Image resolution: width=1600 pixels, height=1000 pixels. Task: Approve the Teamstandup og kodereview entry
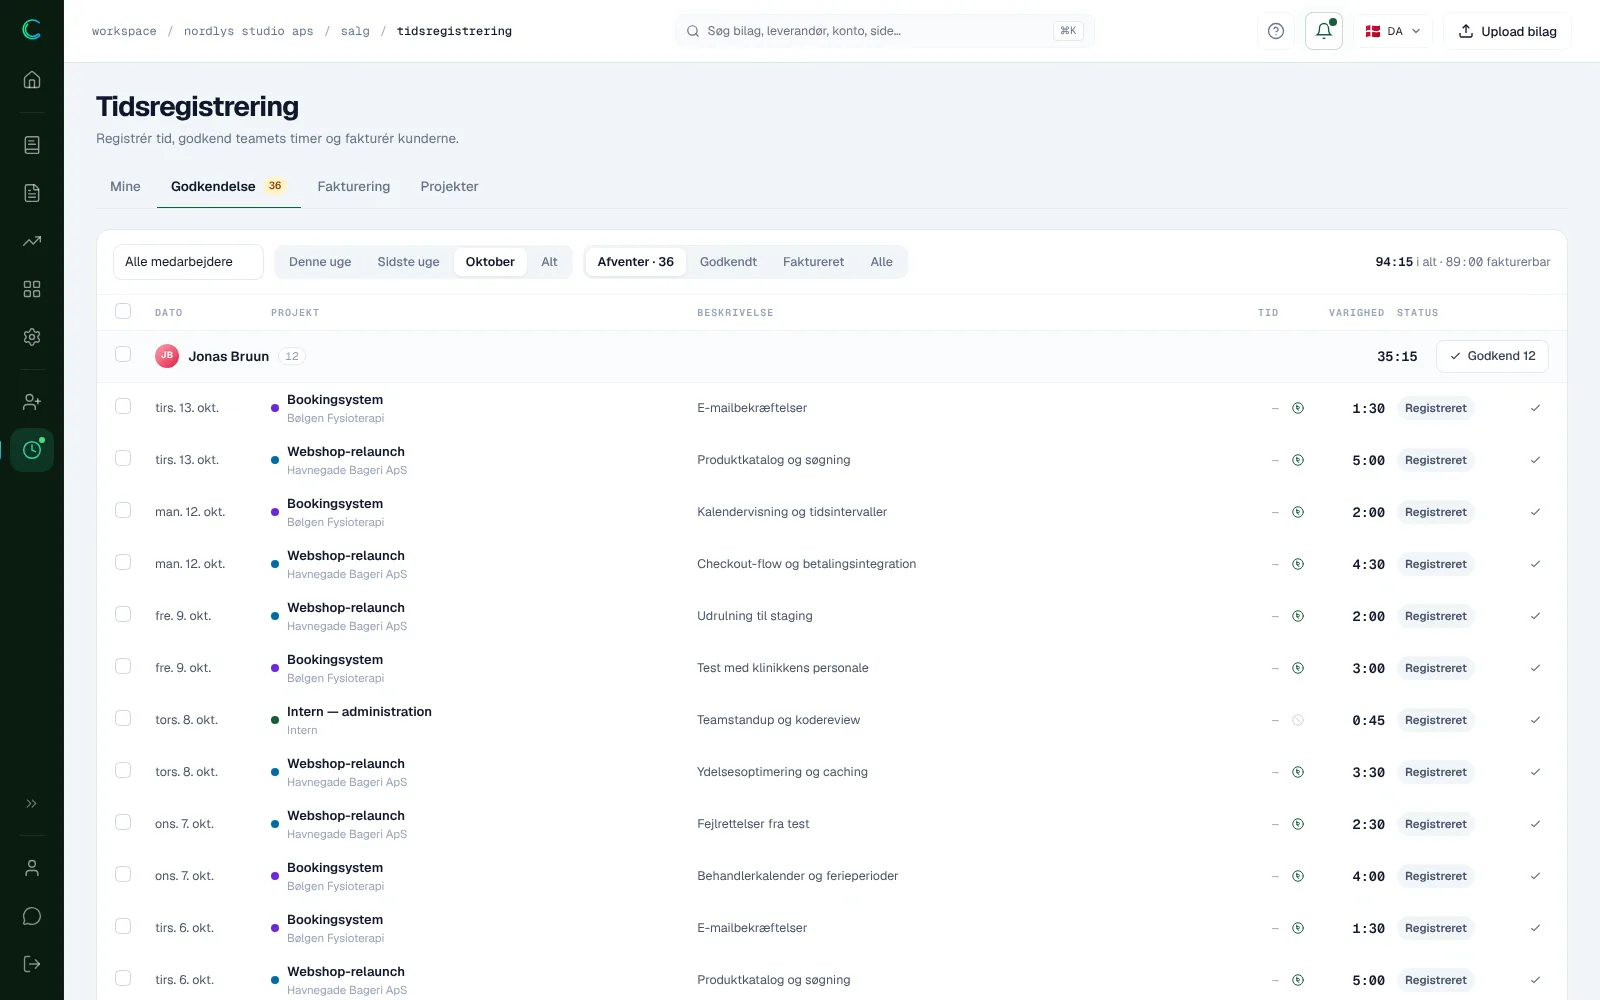click(x=1535, y=720)
